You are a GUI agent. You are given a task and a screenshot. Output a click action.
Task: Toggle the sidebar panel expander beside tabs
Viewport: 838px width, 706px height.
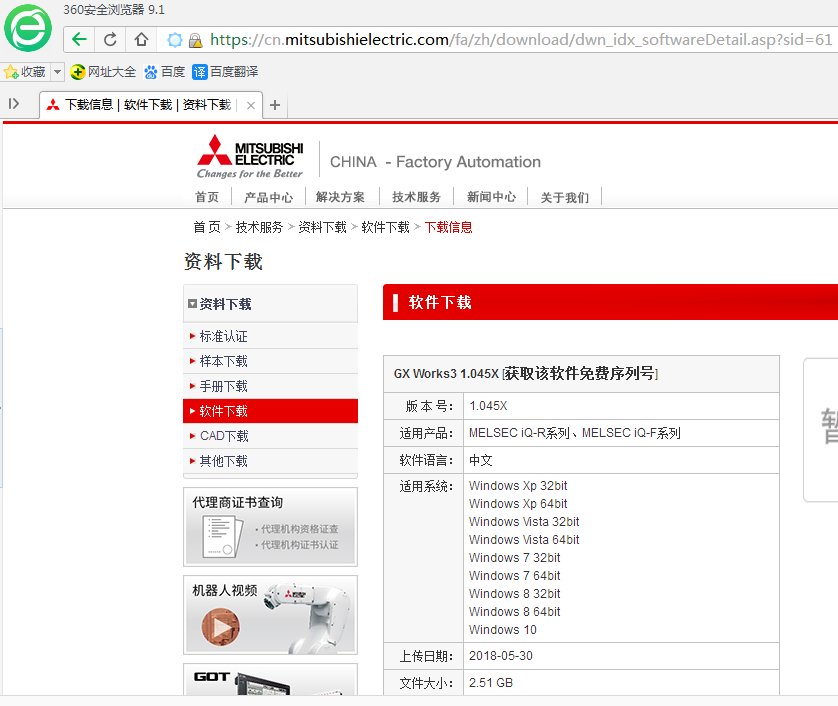[14, 104]
